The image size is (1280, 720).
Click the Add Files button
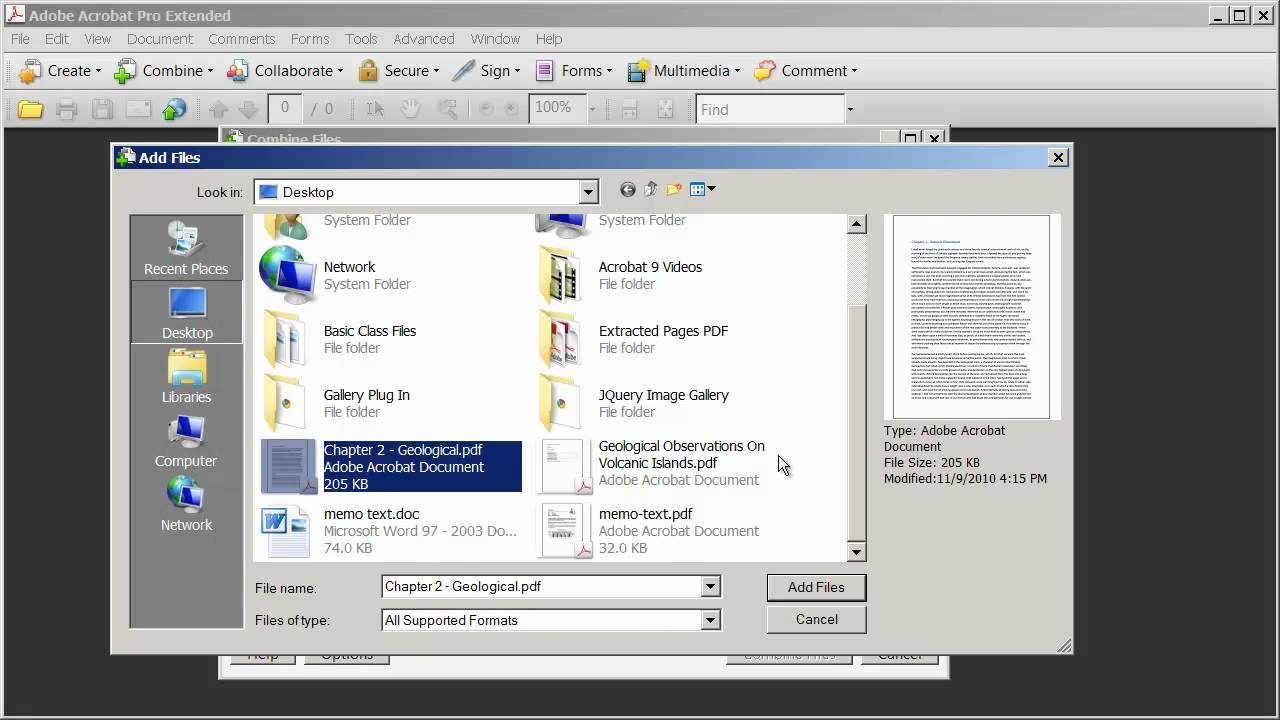point(816,587)
